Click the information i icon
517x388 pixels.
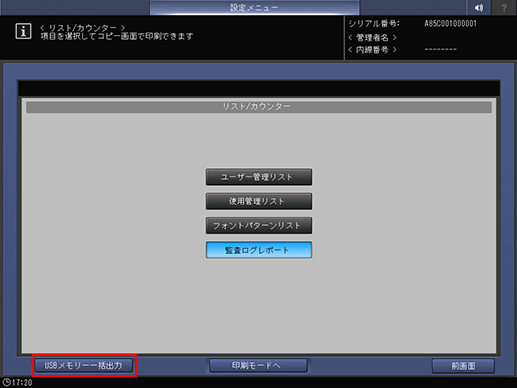[x=23, y=31]
